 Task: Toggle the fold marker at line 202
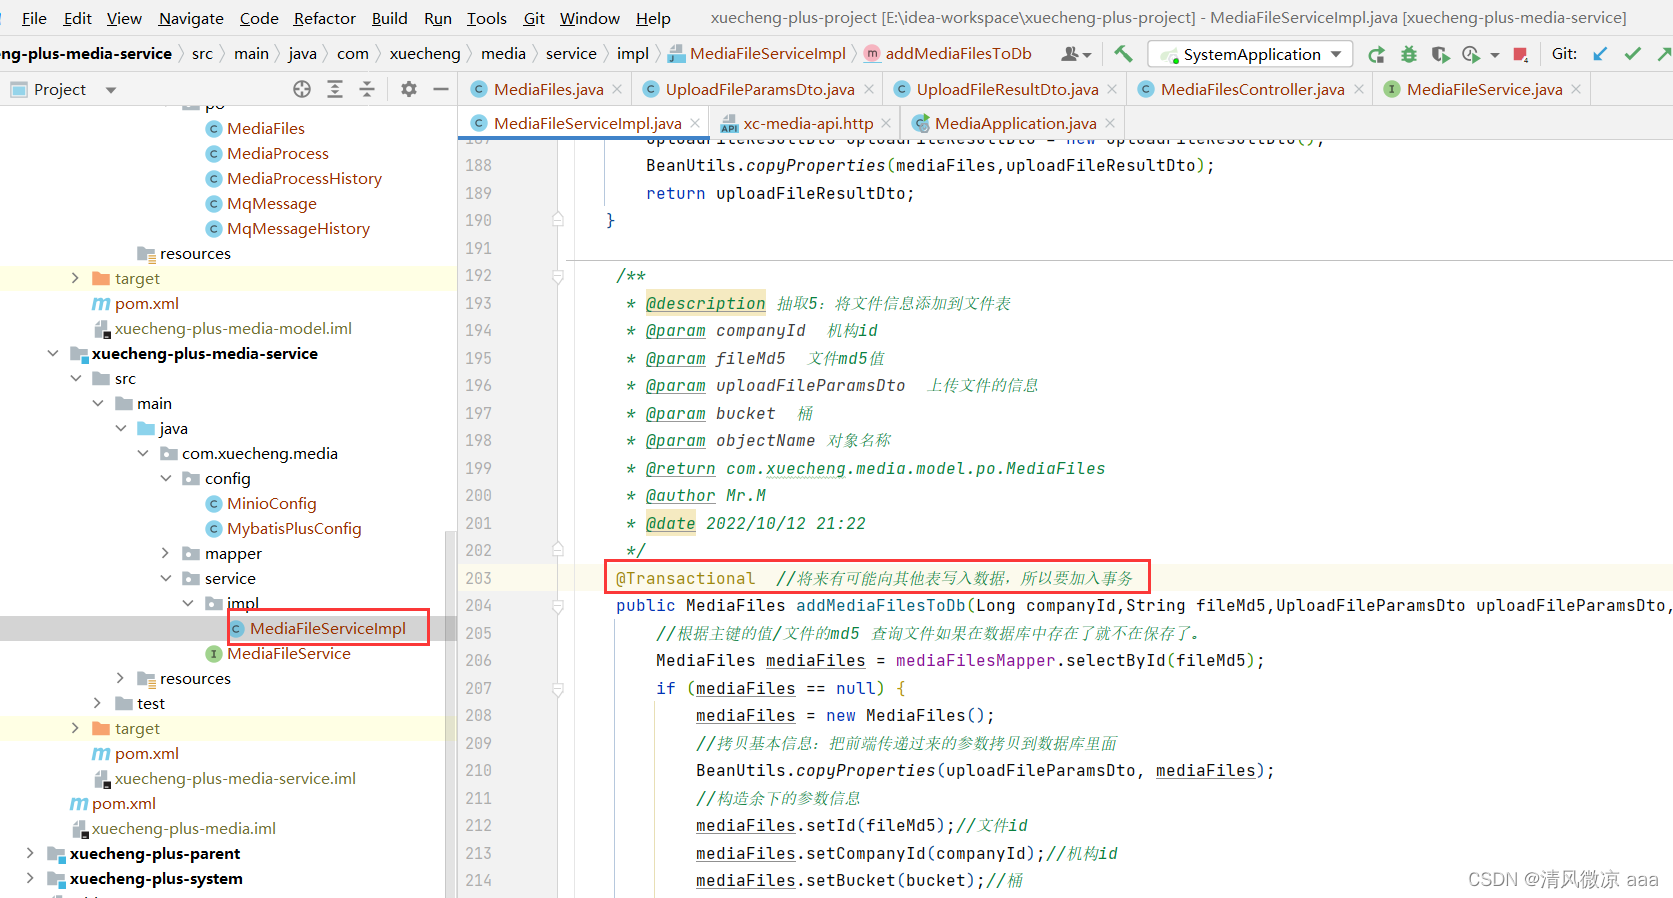(558, 550)
